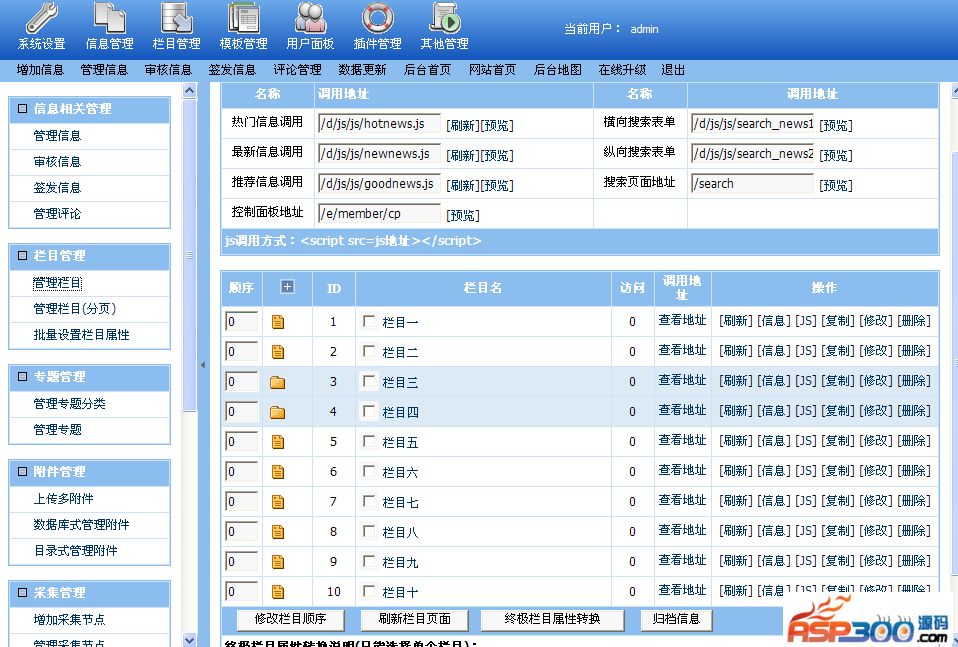This screenshot has height=647, width=958.
Task: Tick the 栏目五 checkbox
Action: (x=370, y=442)
